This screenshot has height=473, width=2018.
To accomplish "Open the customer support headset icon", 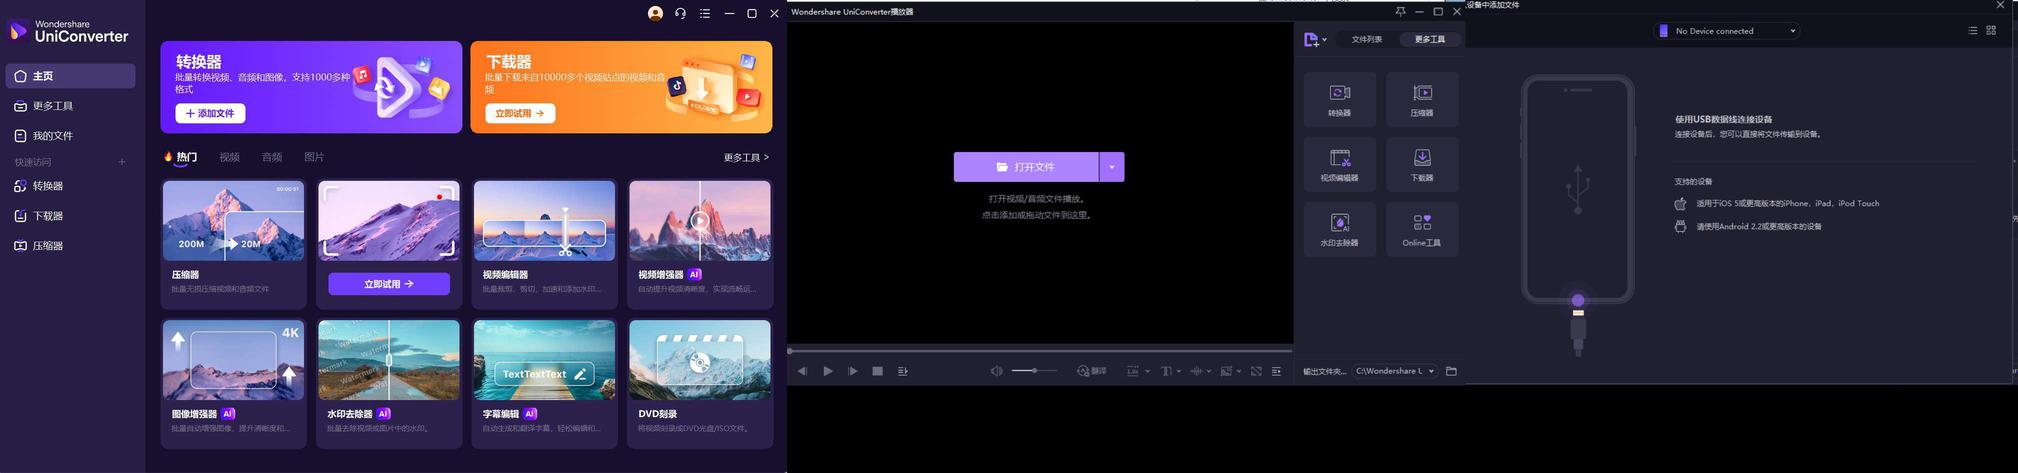I will pyautogui.click(x=680, y=14).
